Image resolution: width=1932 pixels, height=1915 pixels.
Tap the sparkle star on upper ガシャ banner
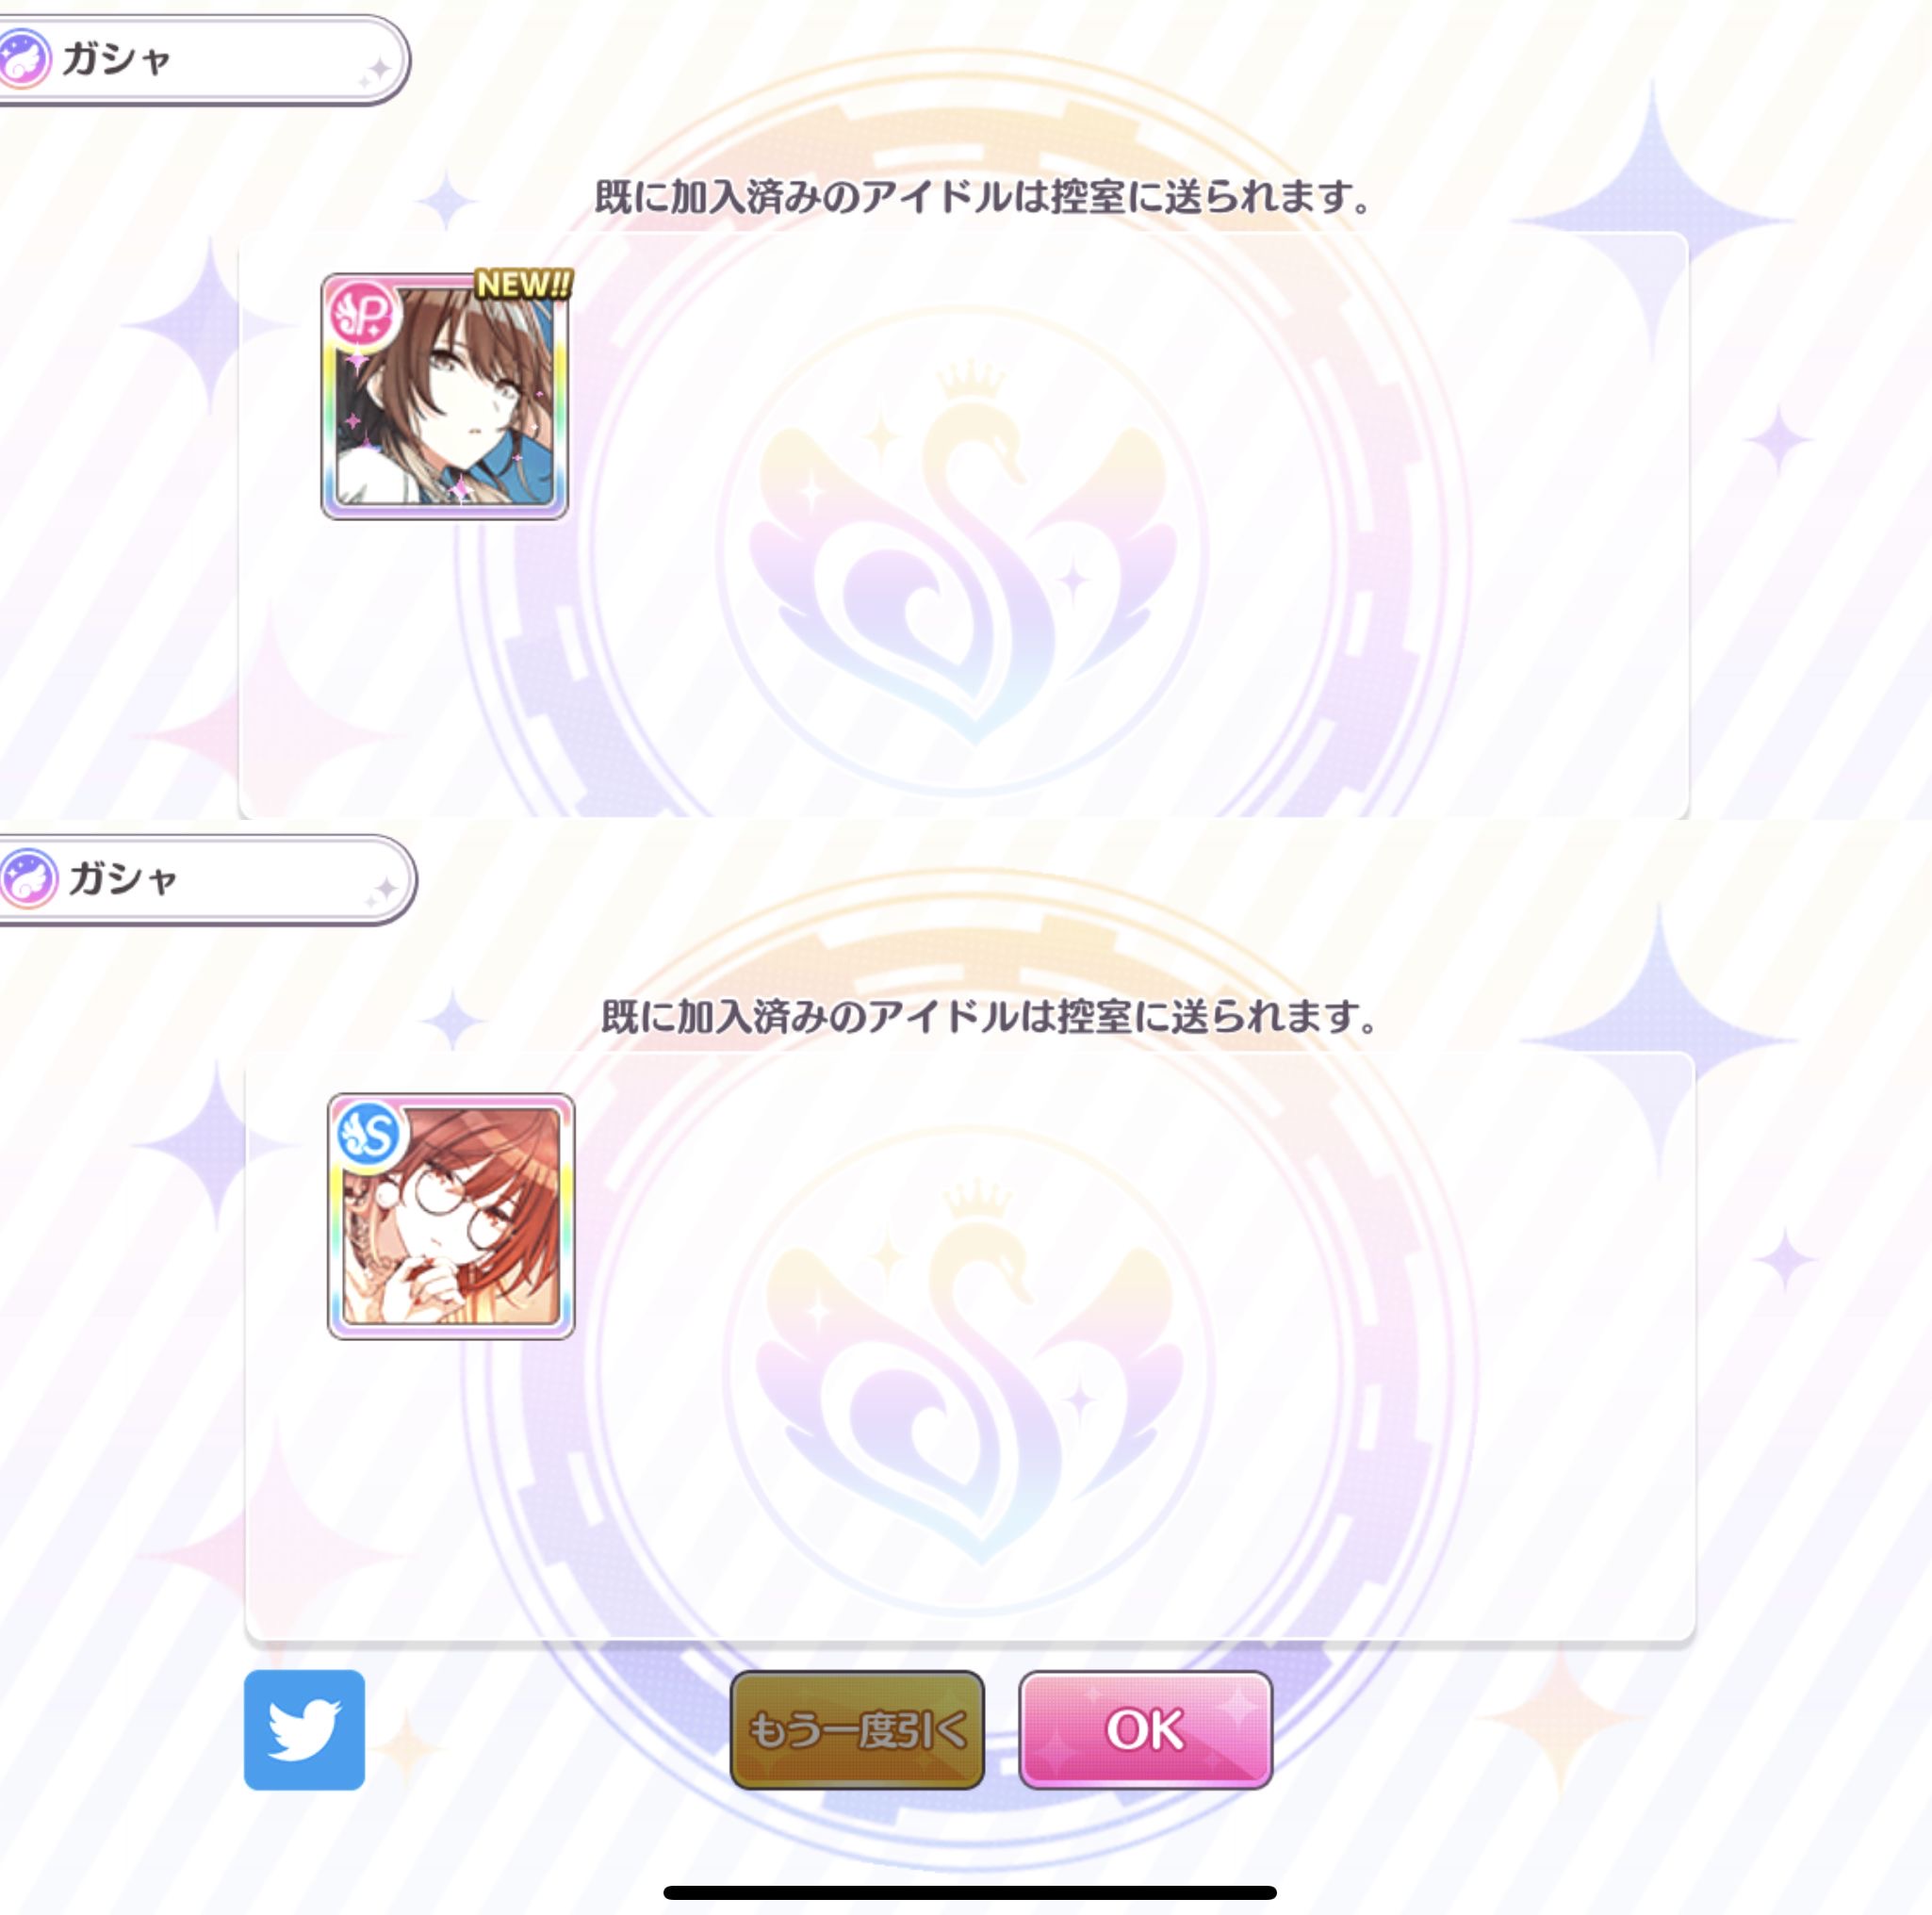pos(378,72)
